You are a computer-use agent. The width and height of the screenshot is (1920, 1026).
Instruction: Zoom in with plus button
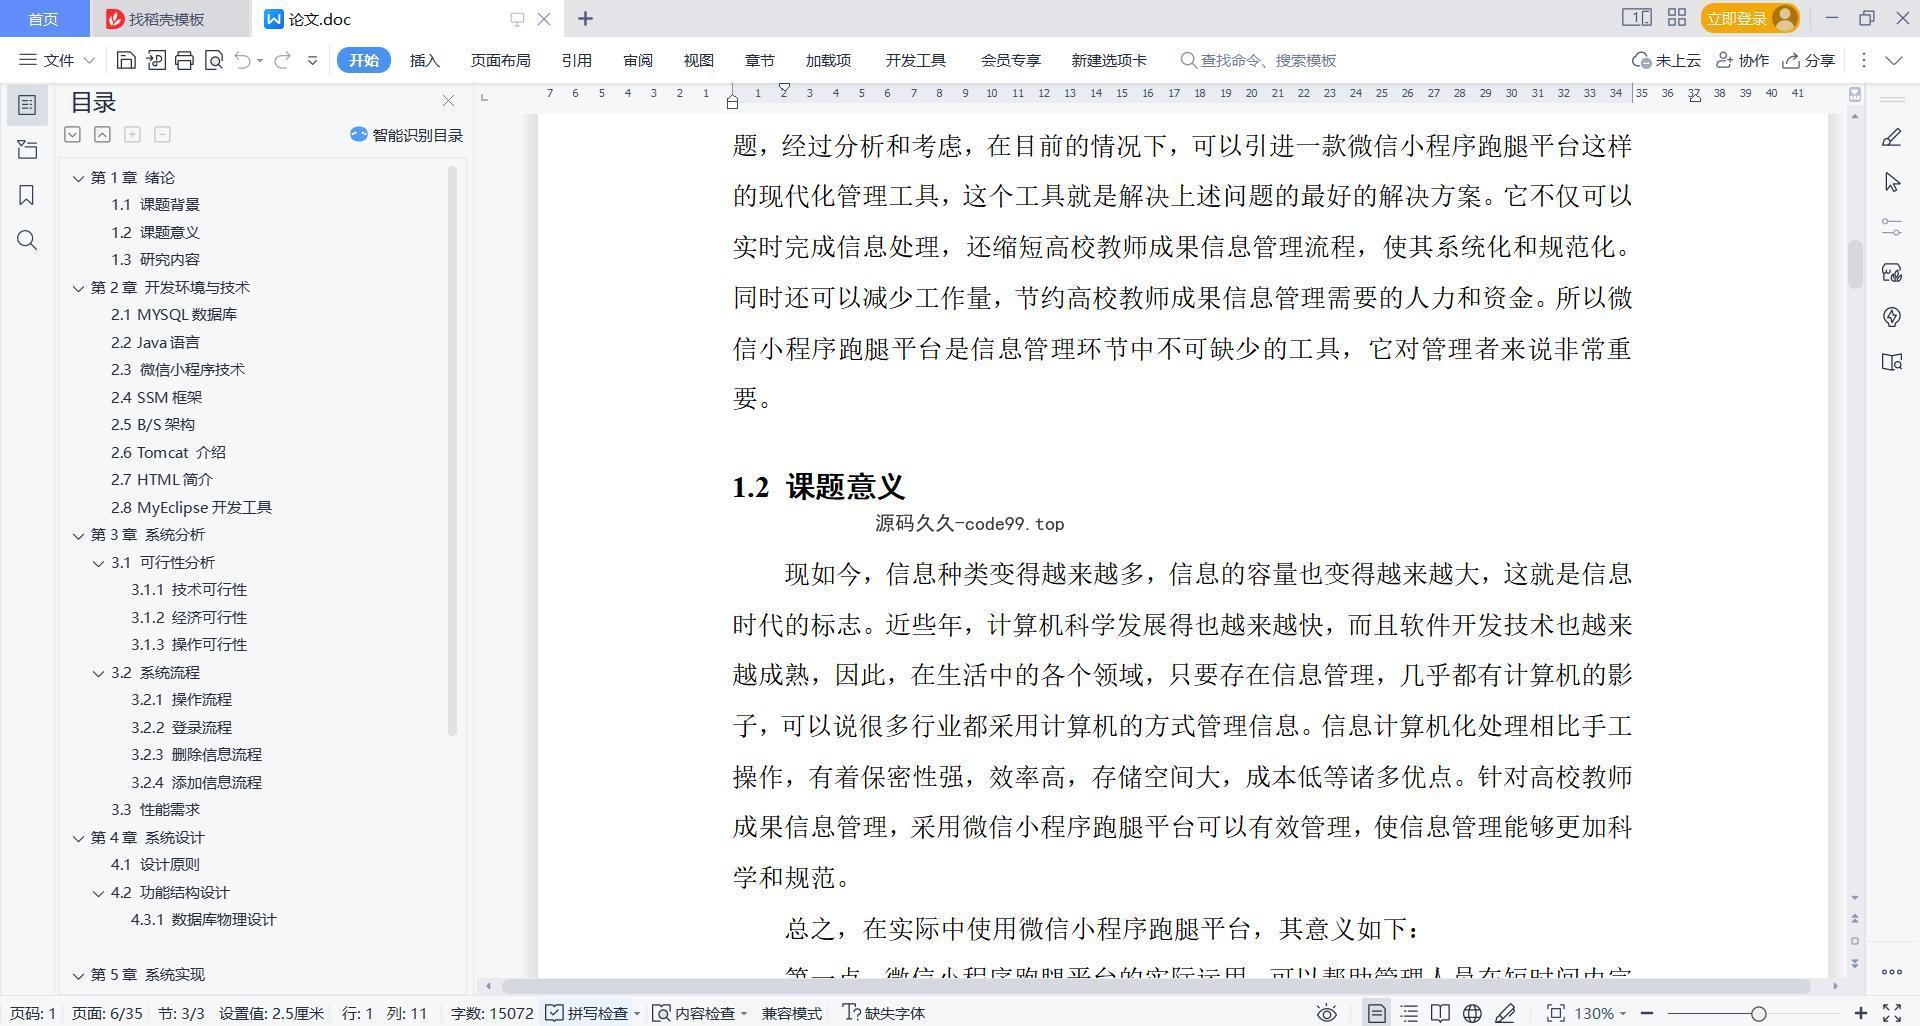point(1861,1013)
